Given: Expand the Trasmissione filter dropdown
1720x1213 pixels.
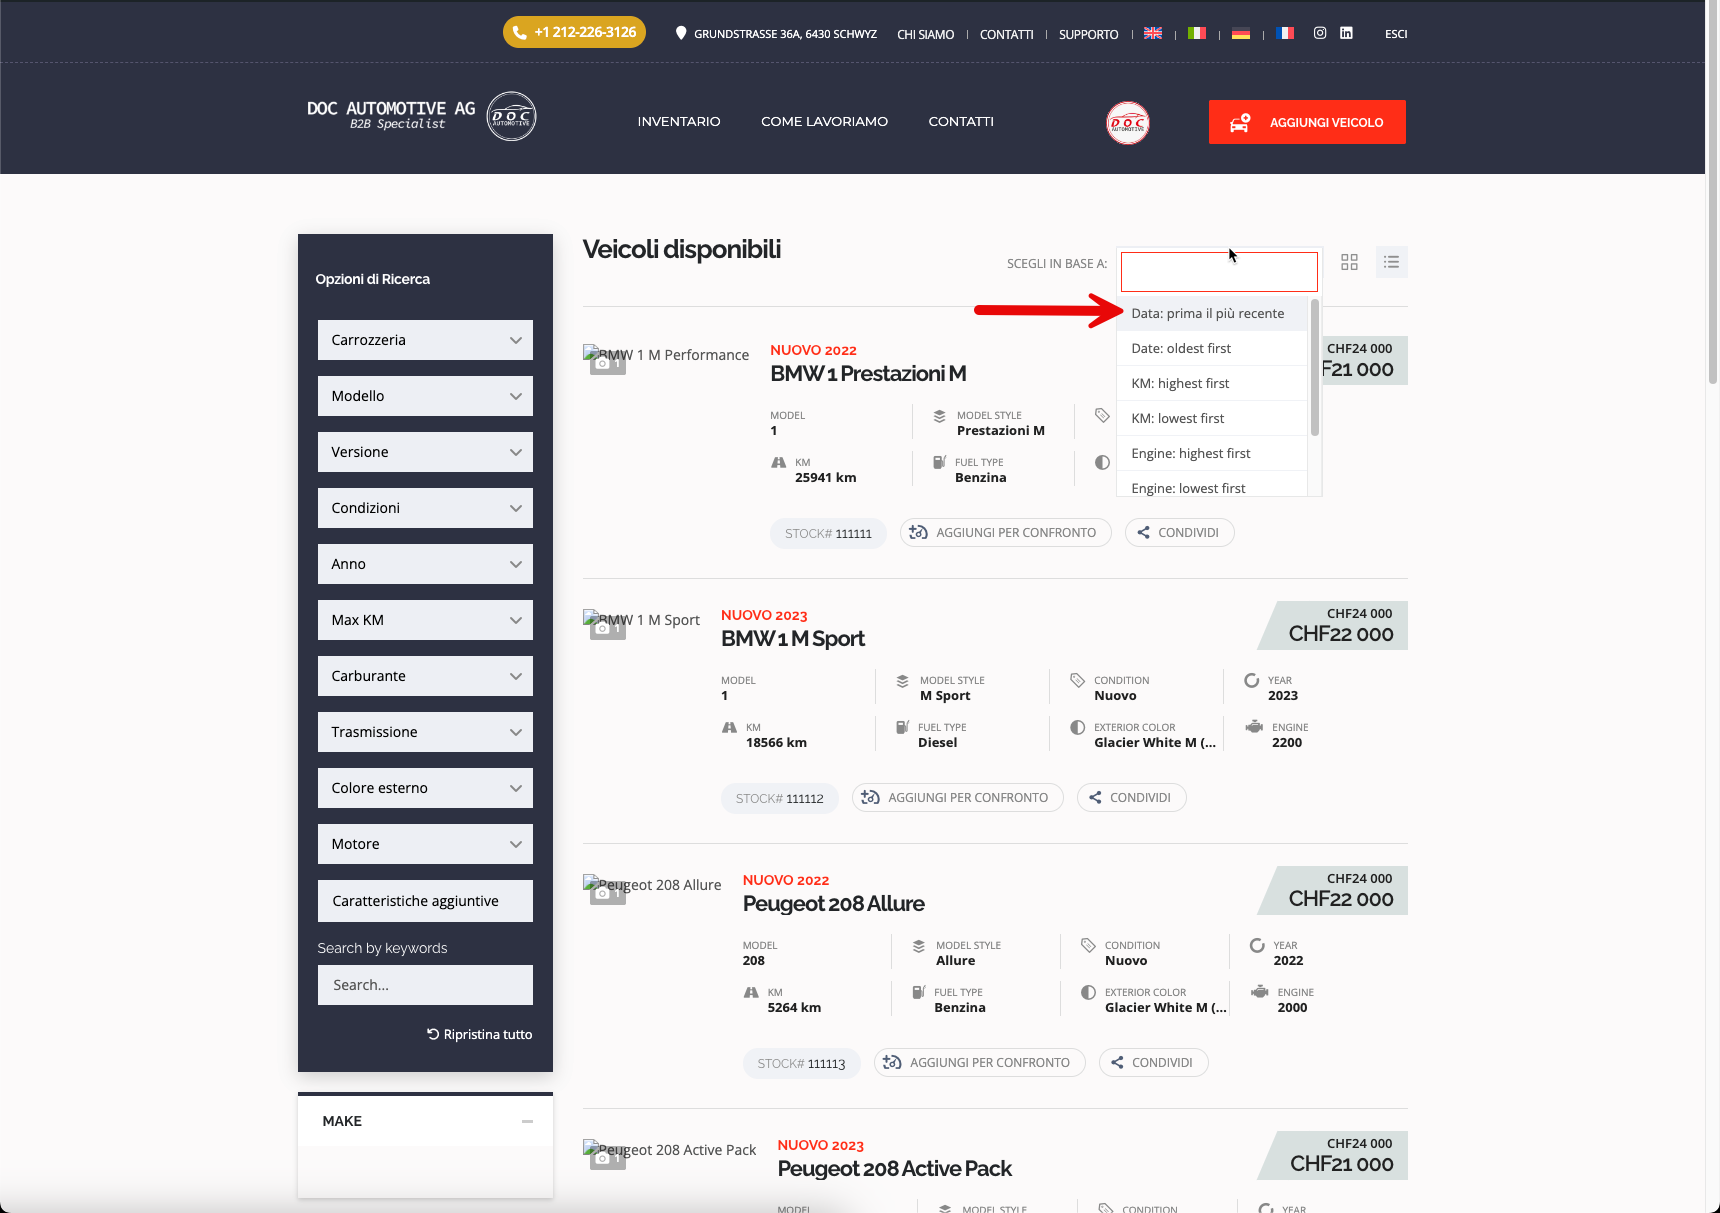Looking at the screenshot, I should coord(425,732).
